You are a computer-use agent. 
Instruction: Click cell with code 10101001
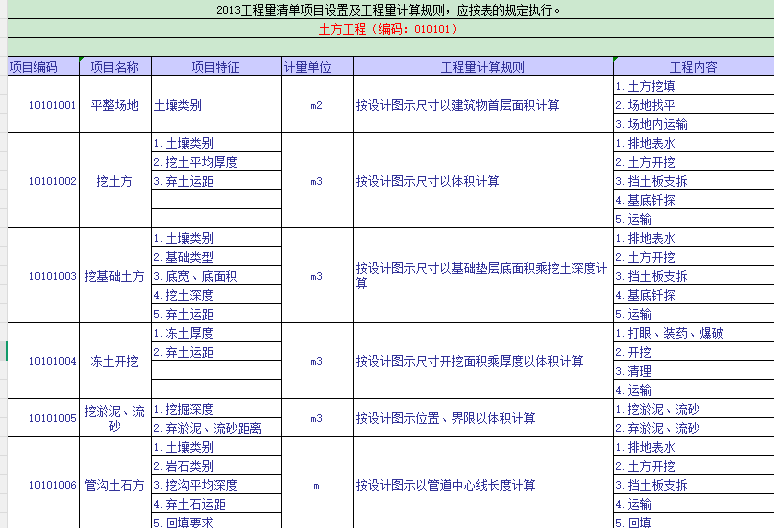43,105
